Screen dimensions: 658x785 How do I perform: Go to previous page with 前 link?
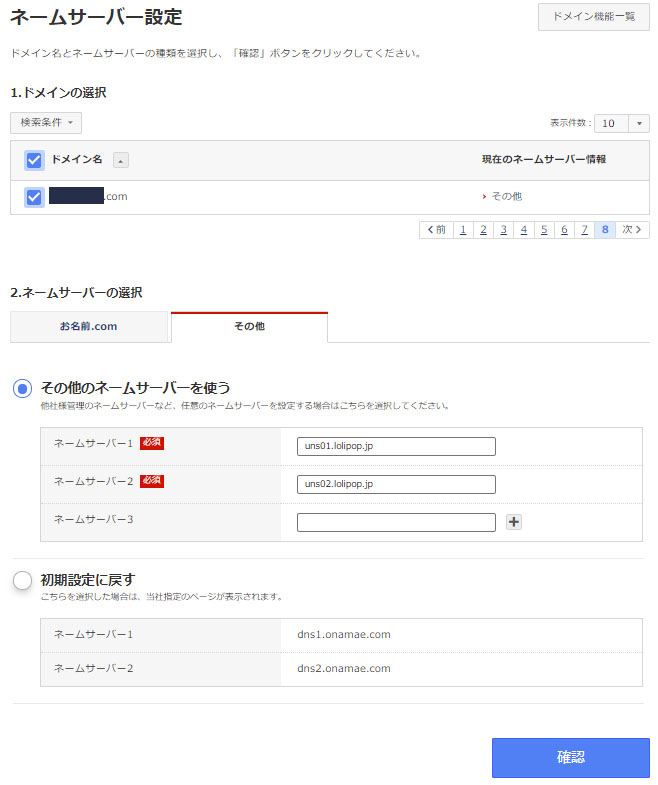click(436, 230)
